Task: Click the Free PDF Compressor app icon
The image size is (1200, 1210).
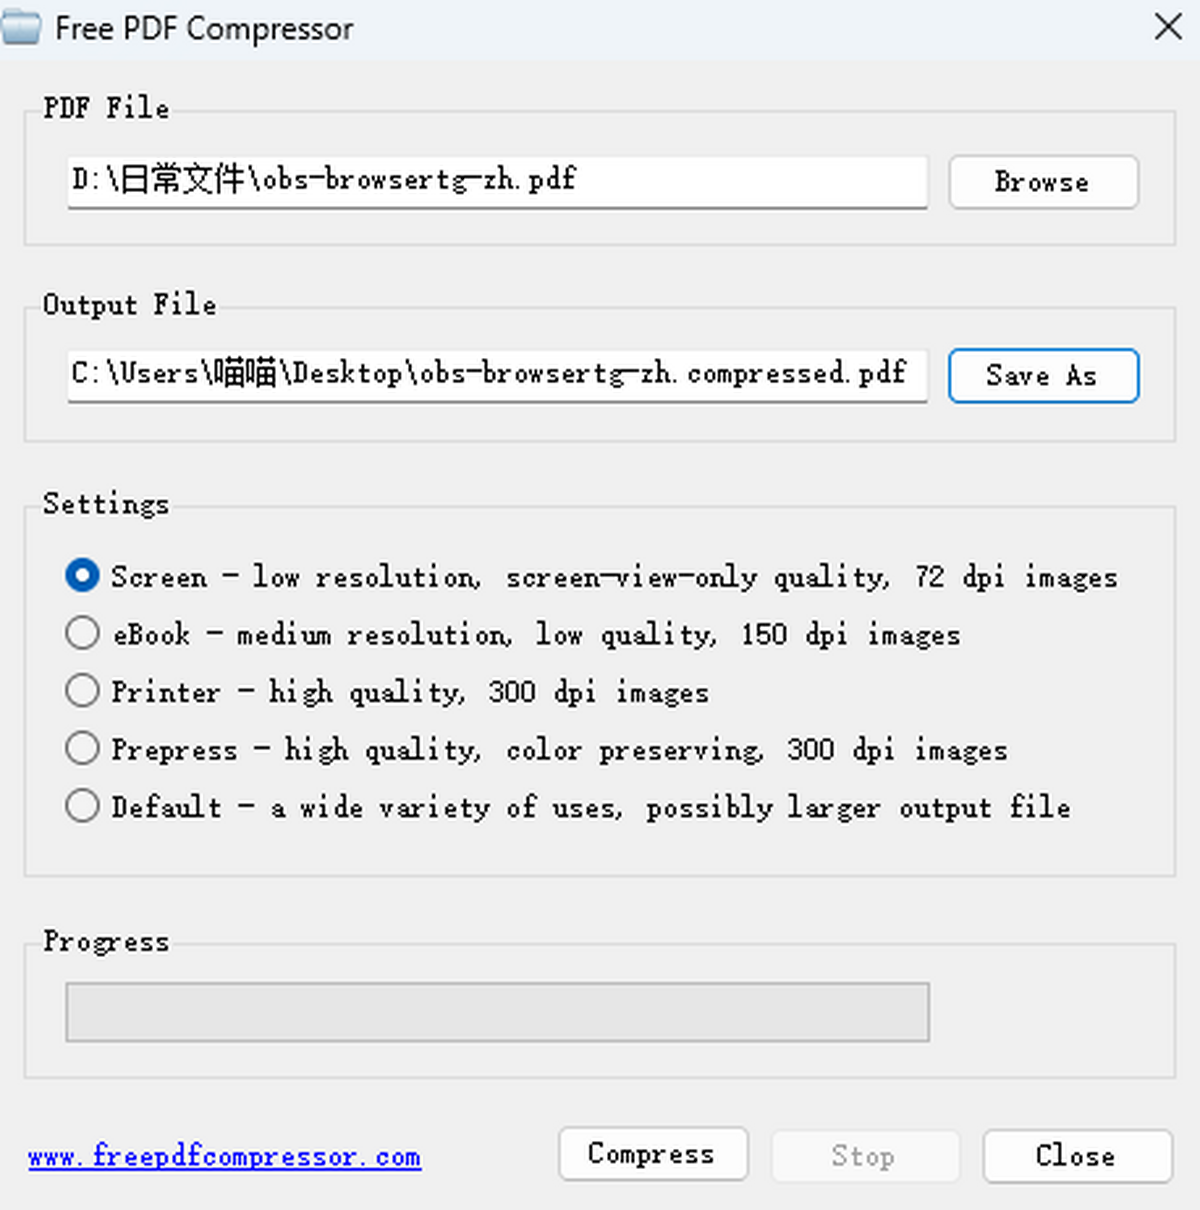Action: pos(20,28)
